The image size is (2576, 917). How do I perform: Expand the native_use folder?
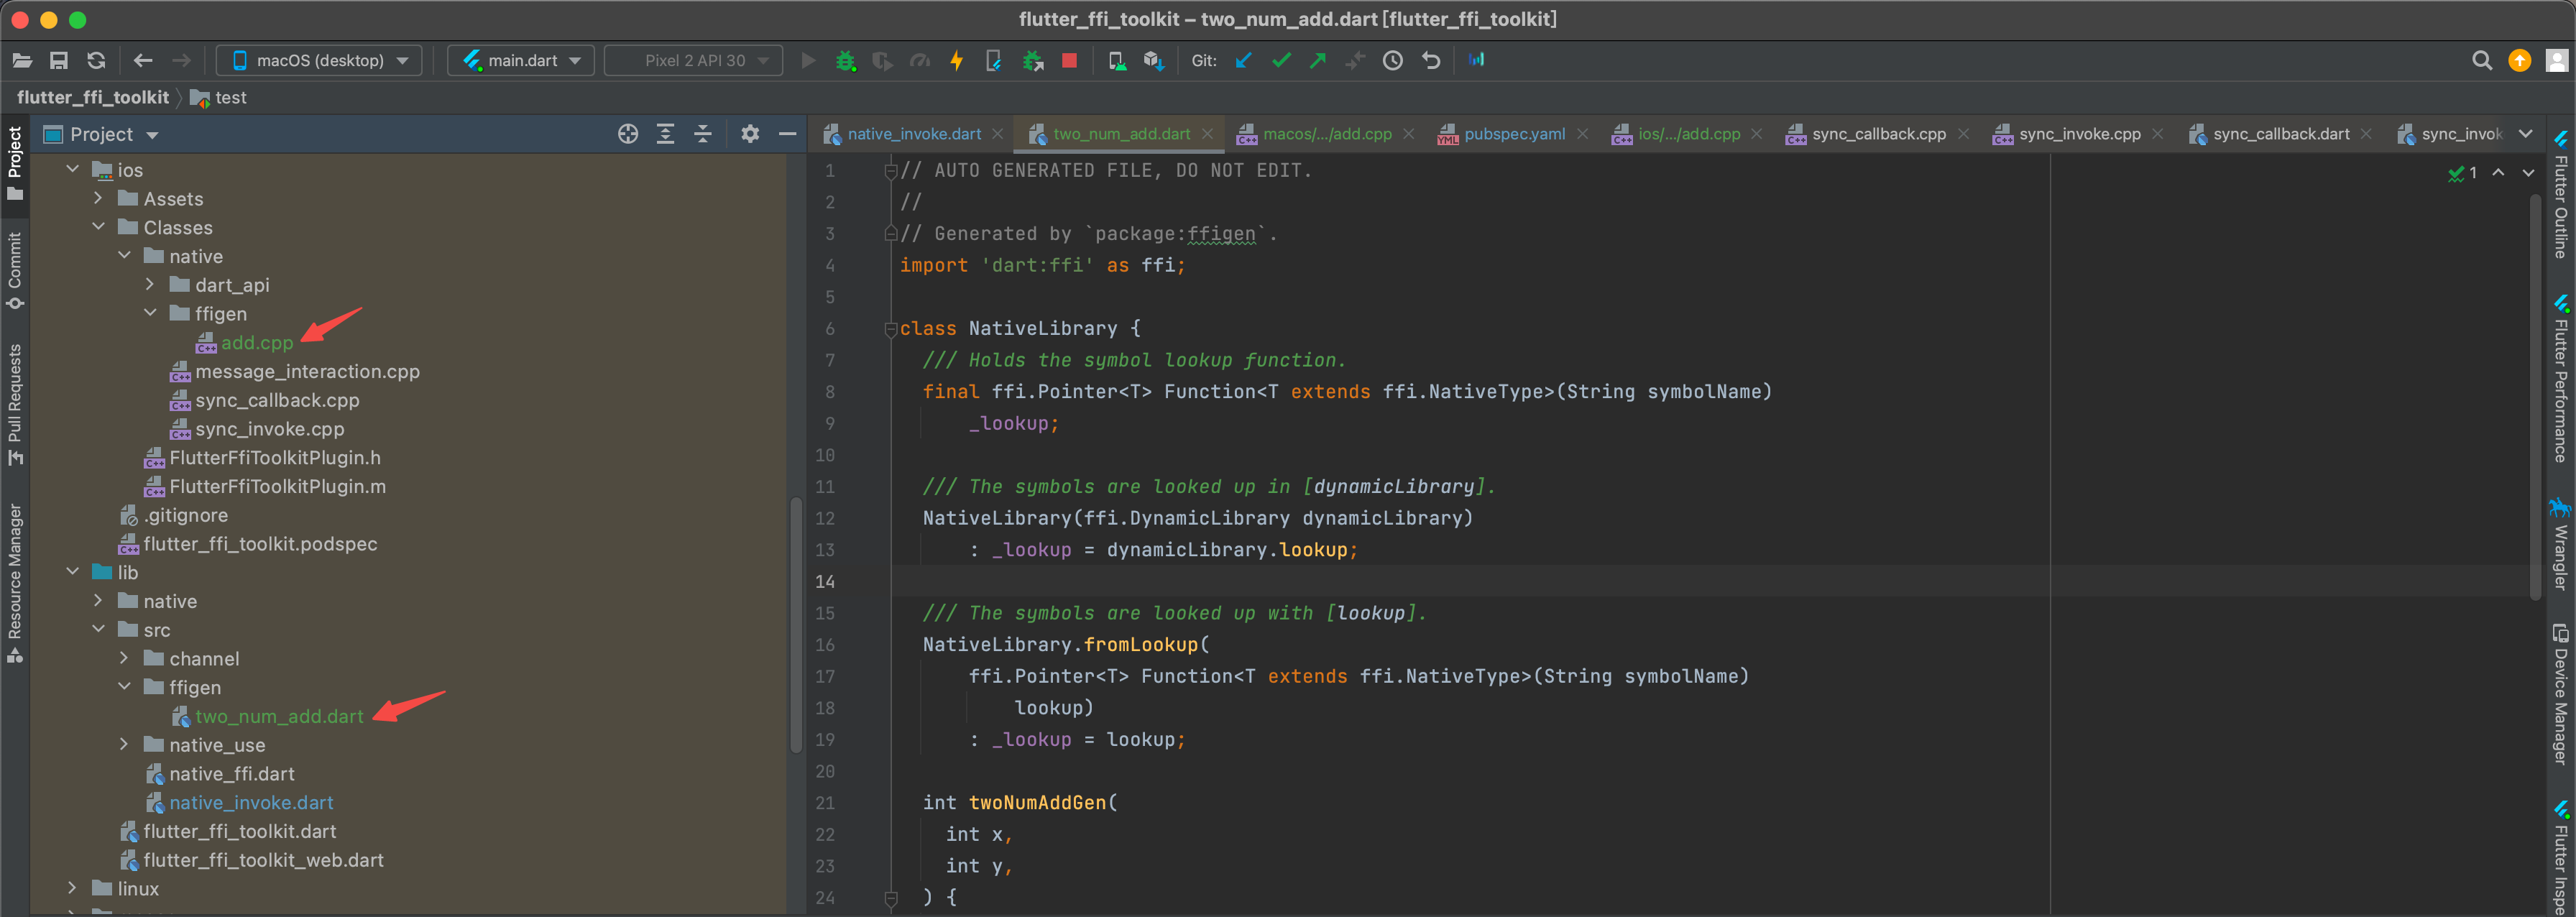(x=124, y=745)
